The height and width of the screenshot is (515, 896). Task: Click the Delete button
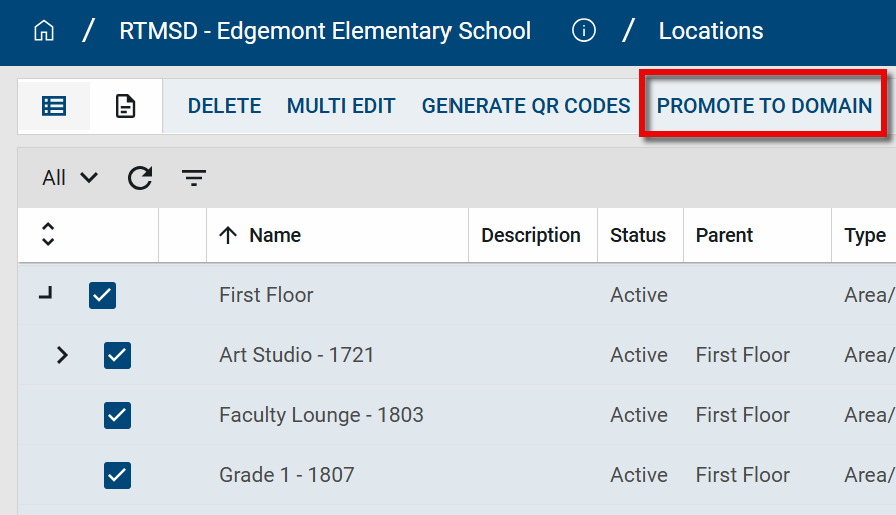click(224, 106)
